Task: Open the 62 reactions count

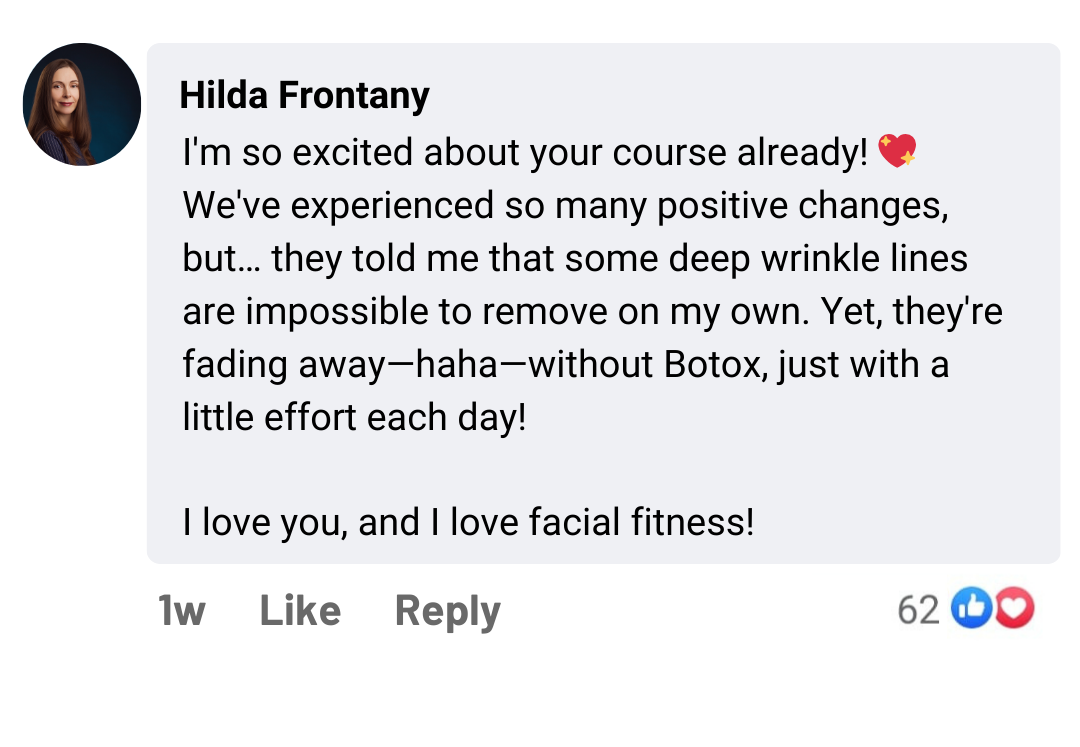Action: (918, 608)
